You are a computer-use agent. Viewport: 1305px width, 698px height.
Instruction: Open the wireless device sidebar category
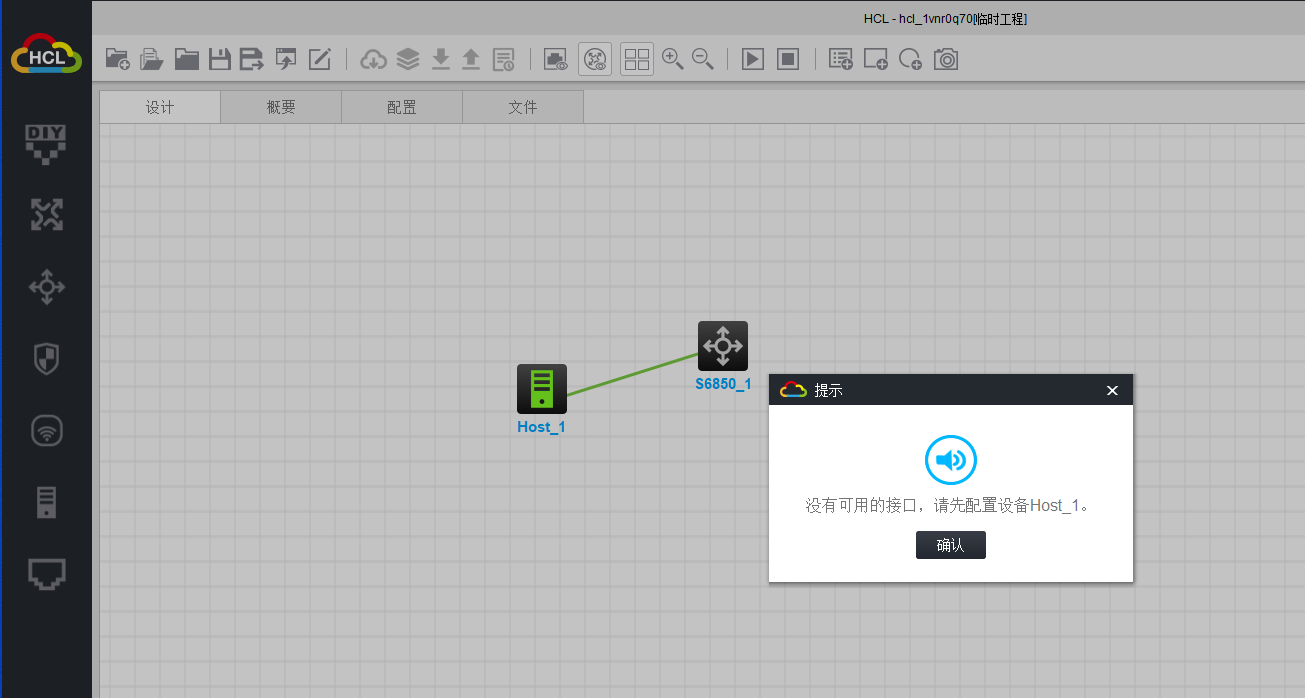pos(47,431)
